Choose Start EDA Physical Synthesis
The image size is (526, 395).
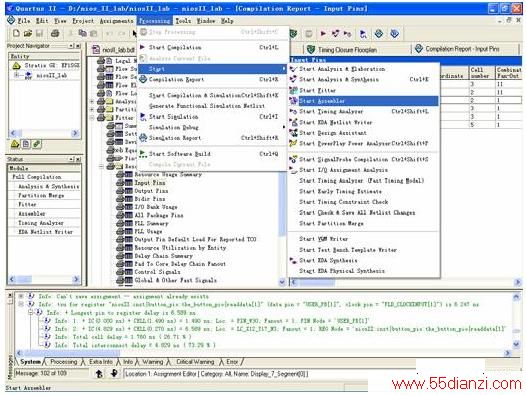[x=364, y=271]
